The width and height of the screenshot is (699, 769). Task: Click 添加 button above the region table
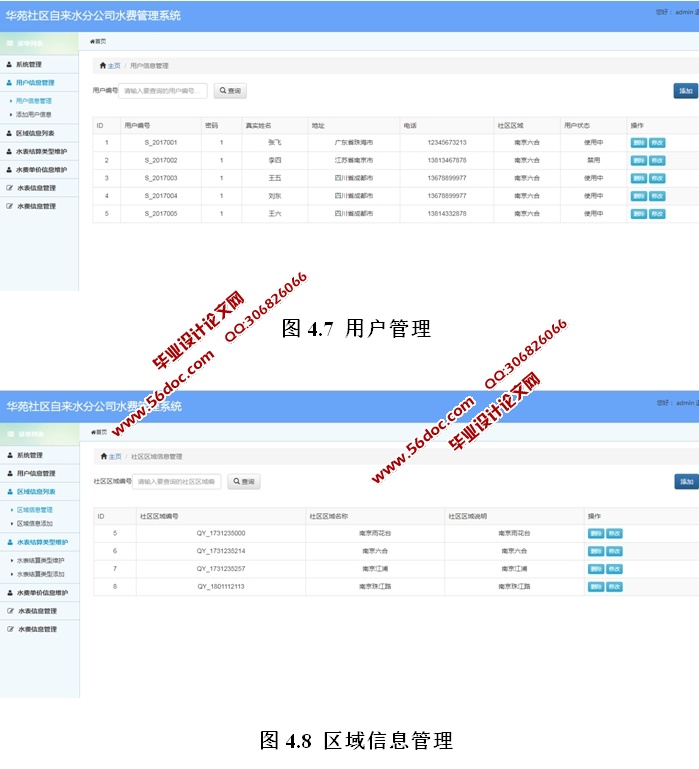686,482
